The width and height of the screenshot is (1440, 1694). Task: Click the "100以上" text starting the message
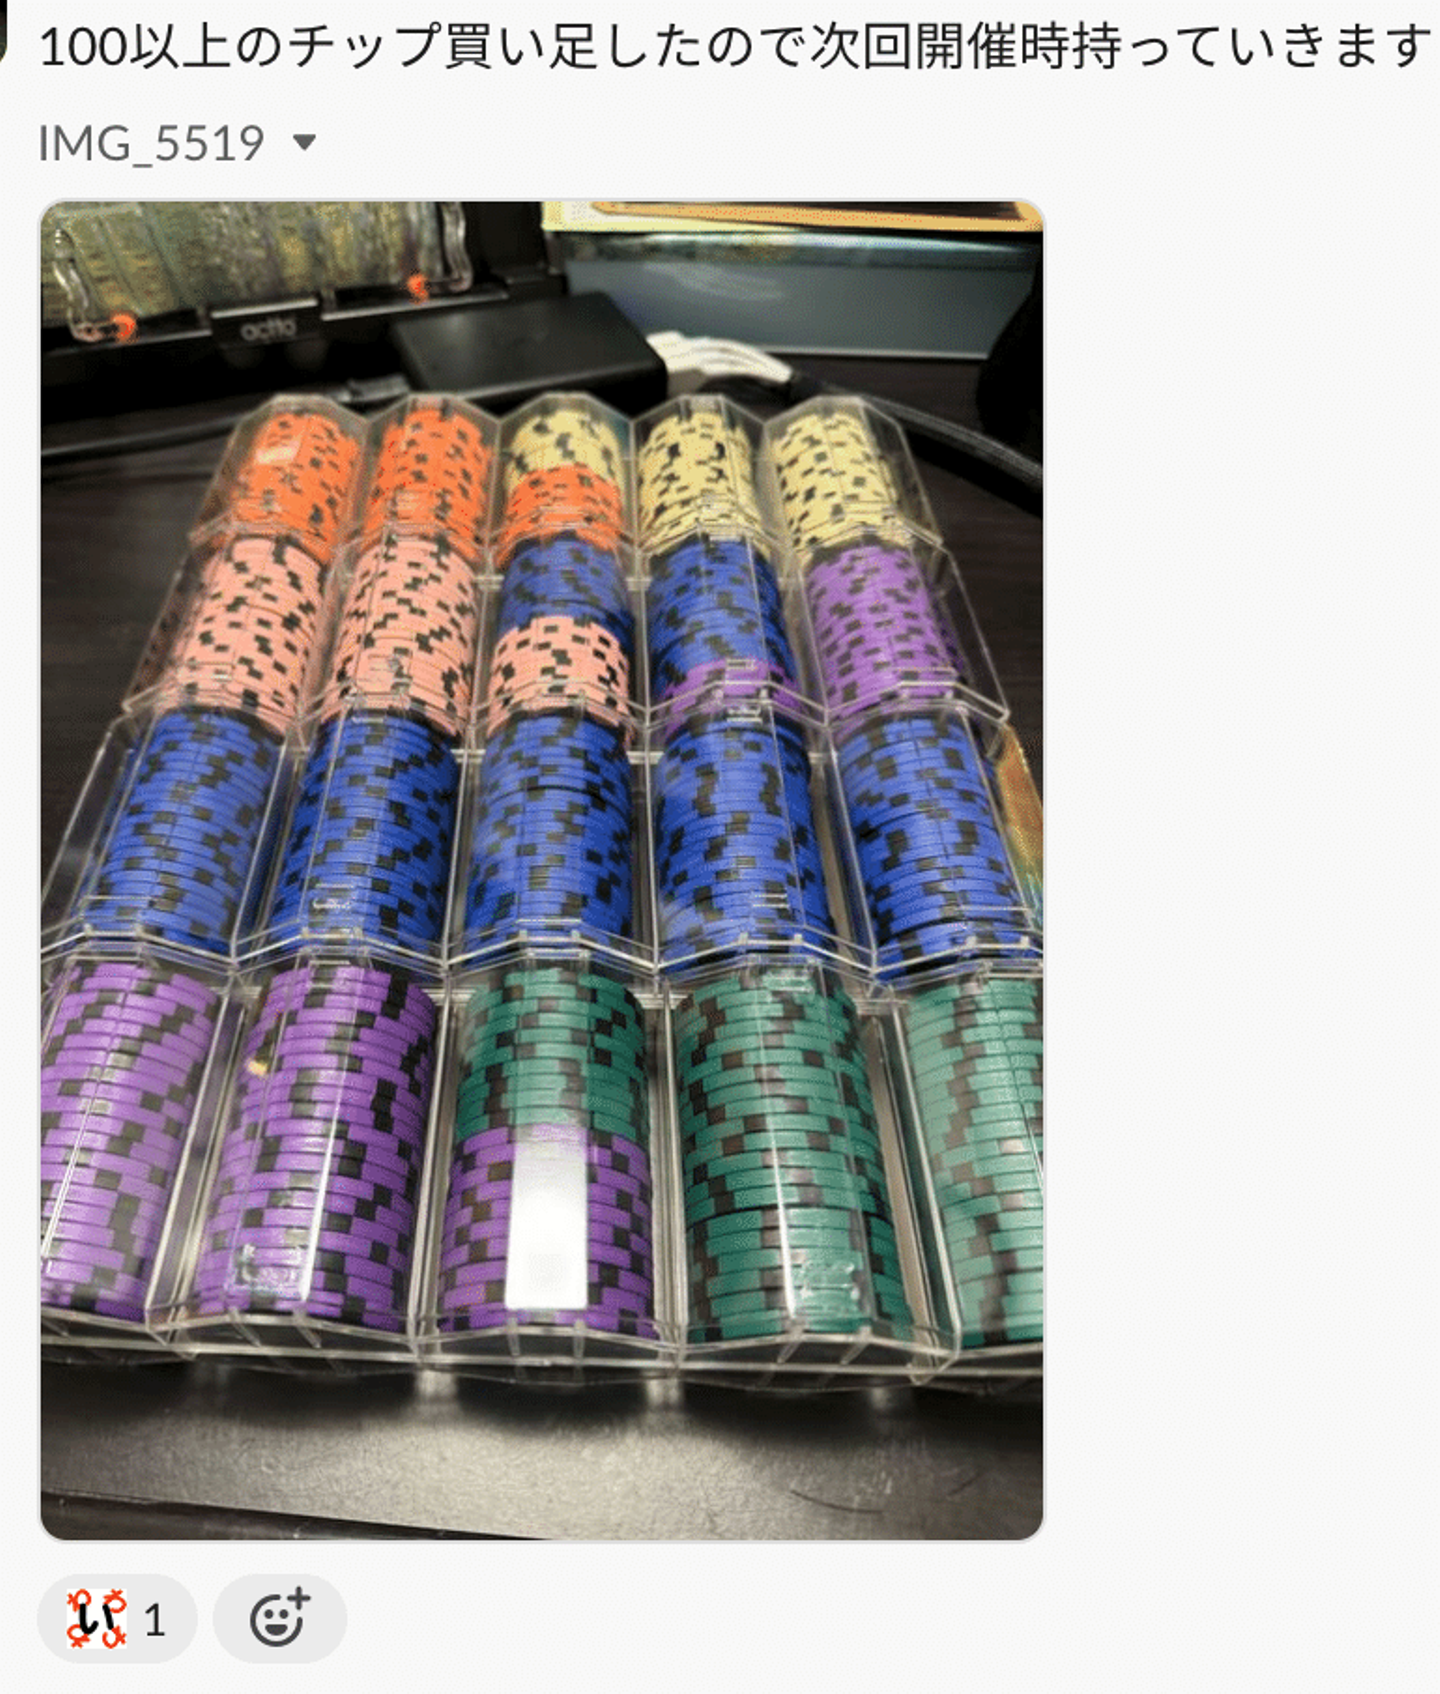[x=109, y=45]
